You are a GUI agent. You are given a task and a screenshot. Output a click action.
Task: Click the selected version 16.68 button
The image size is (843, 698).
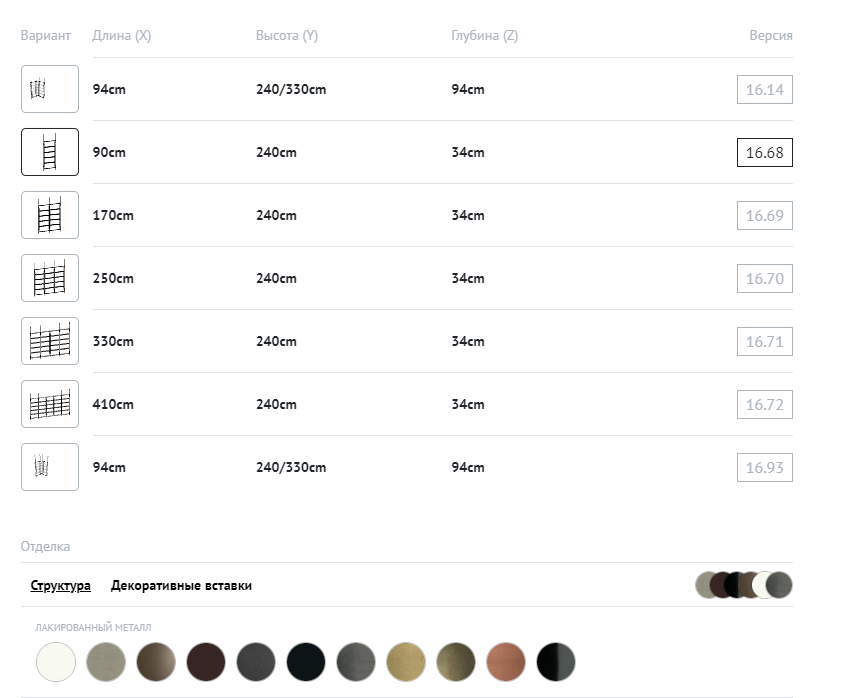pos(764,153)
